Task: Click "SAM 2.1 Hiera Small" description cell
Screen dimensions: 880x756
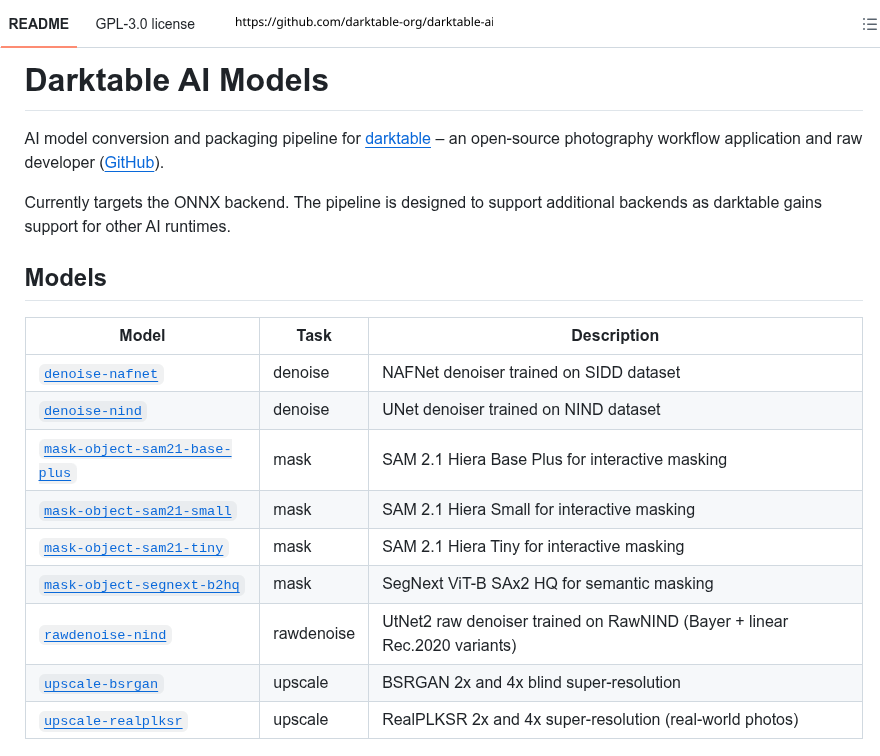Action: tap(615, 510)
